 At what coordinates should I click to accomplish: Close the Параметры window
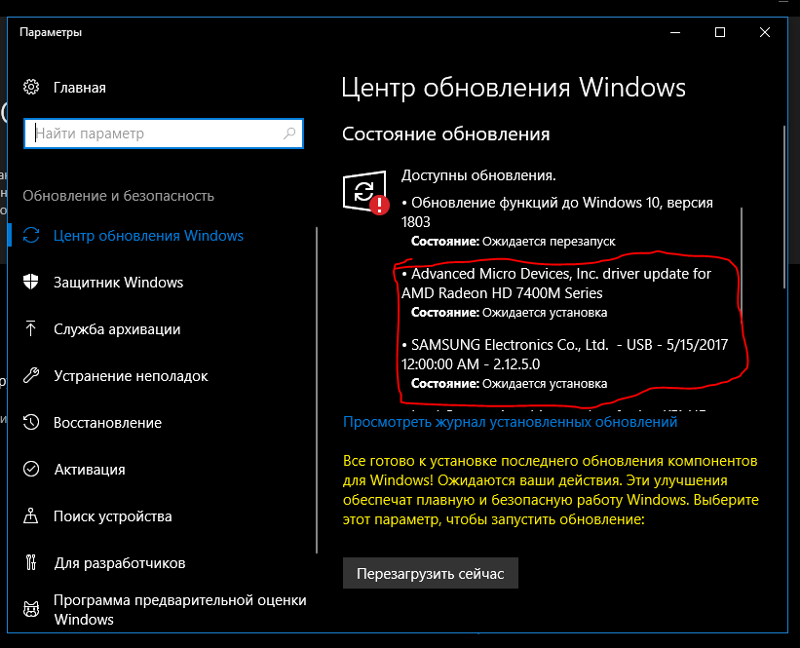[765, 32]
